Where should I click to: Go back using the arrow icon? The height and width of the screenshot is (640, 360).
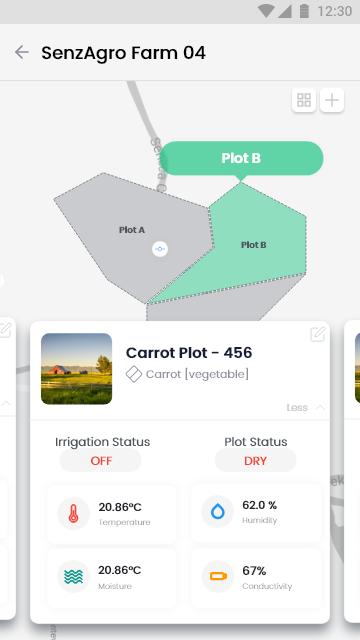[x=21, y=52]
